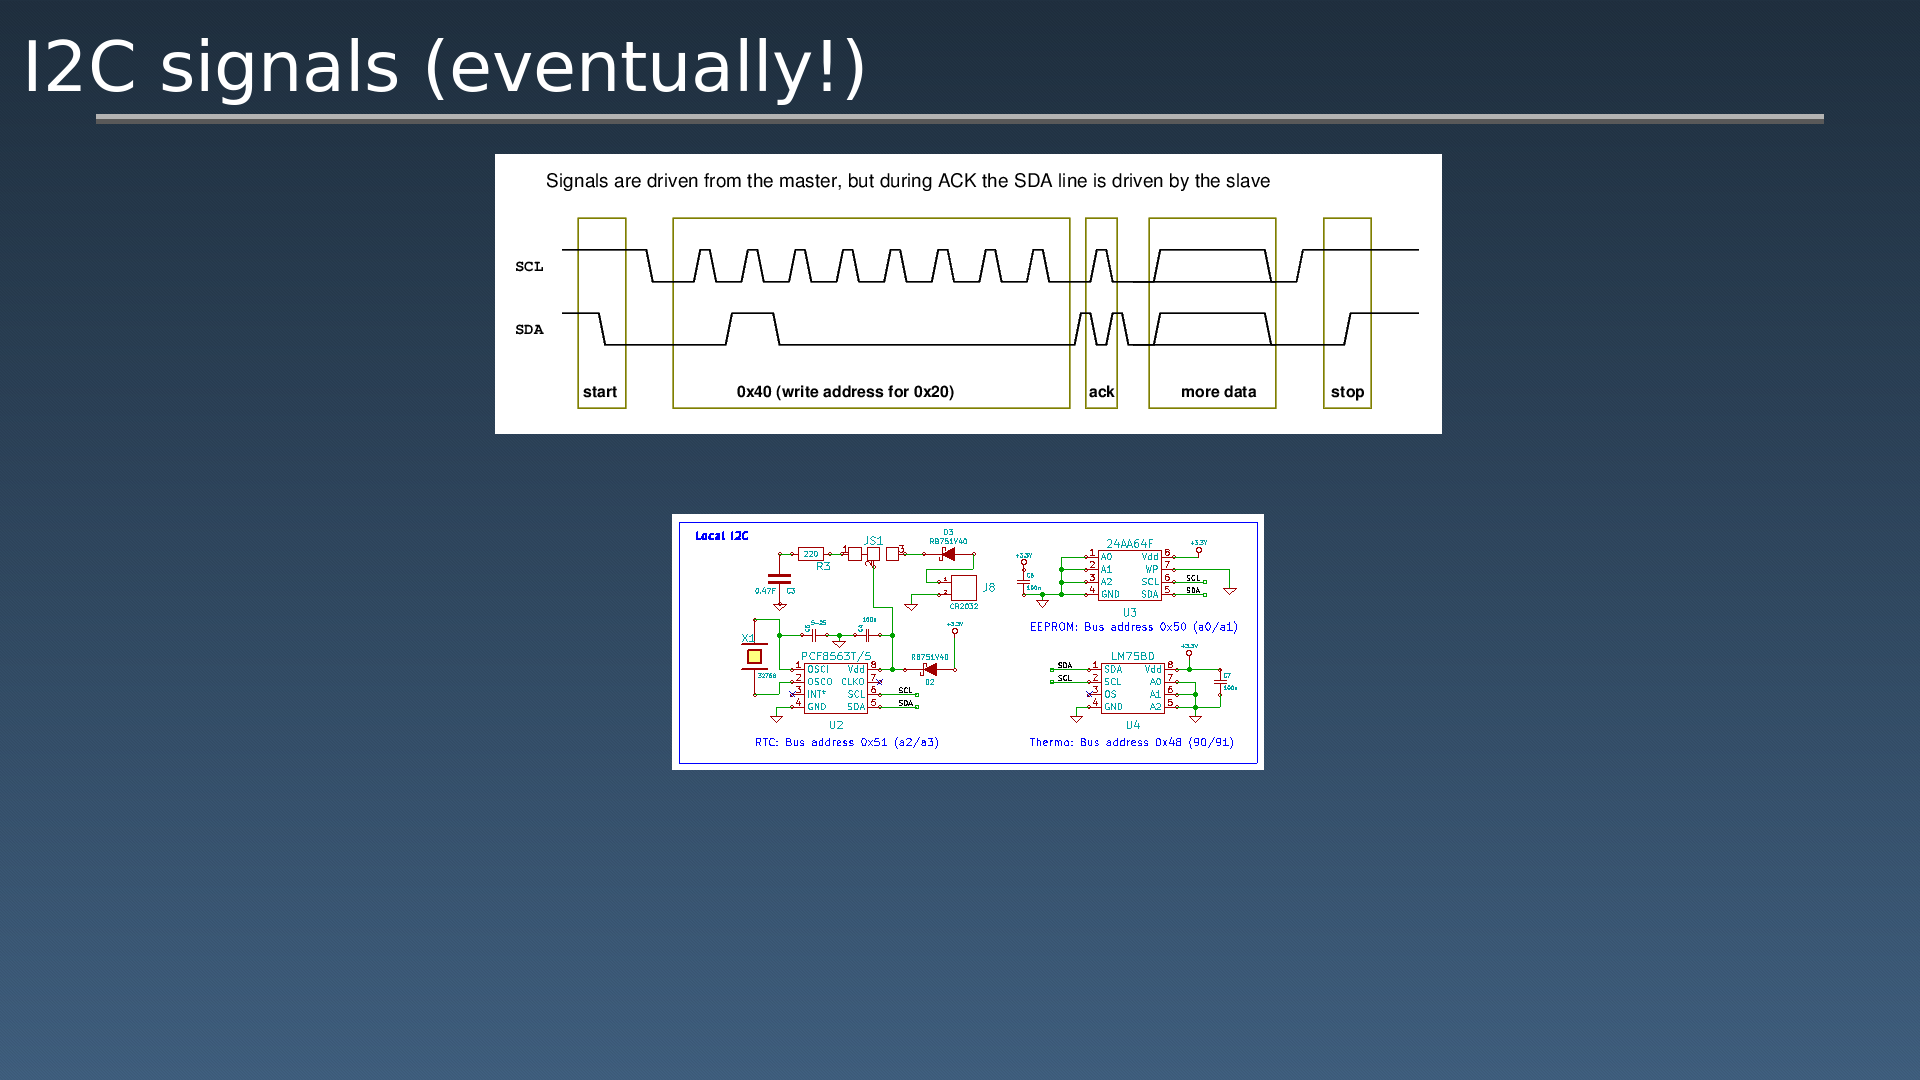Screen dimensions: 1920x1080
Task: Click the 'LM75BD' chip name
Action: (1132, 657)
